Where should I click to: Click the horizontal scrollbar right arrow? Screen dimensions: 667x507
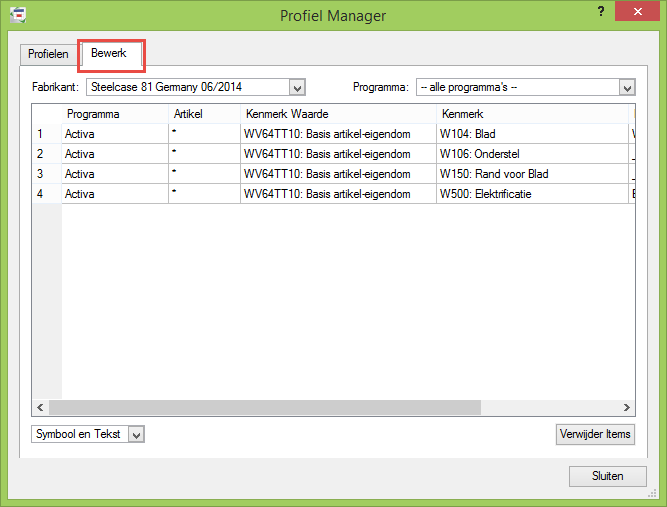click(627, 408)
